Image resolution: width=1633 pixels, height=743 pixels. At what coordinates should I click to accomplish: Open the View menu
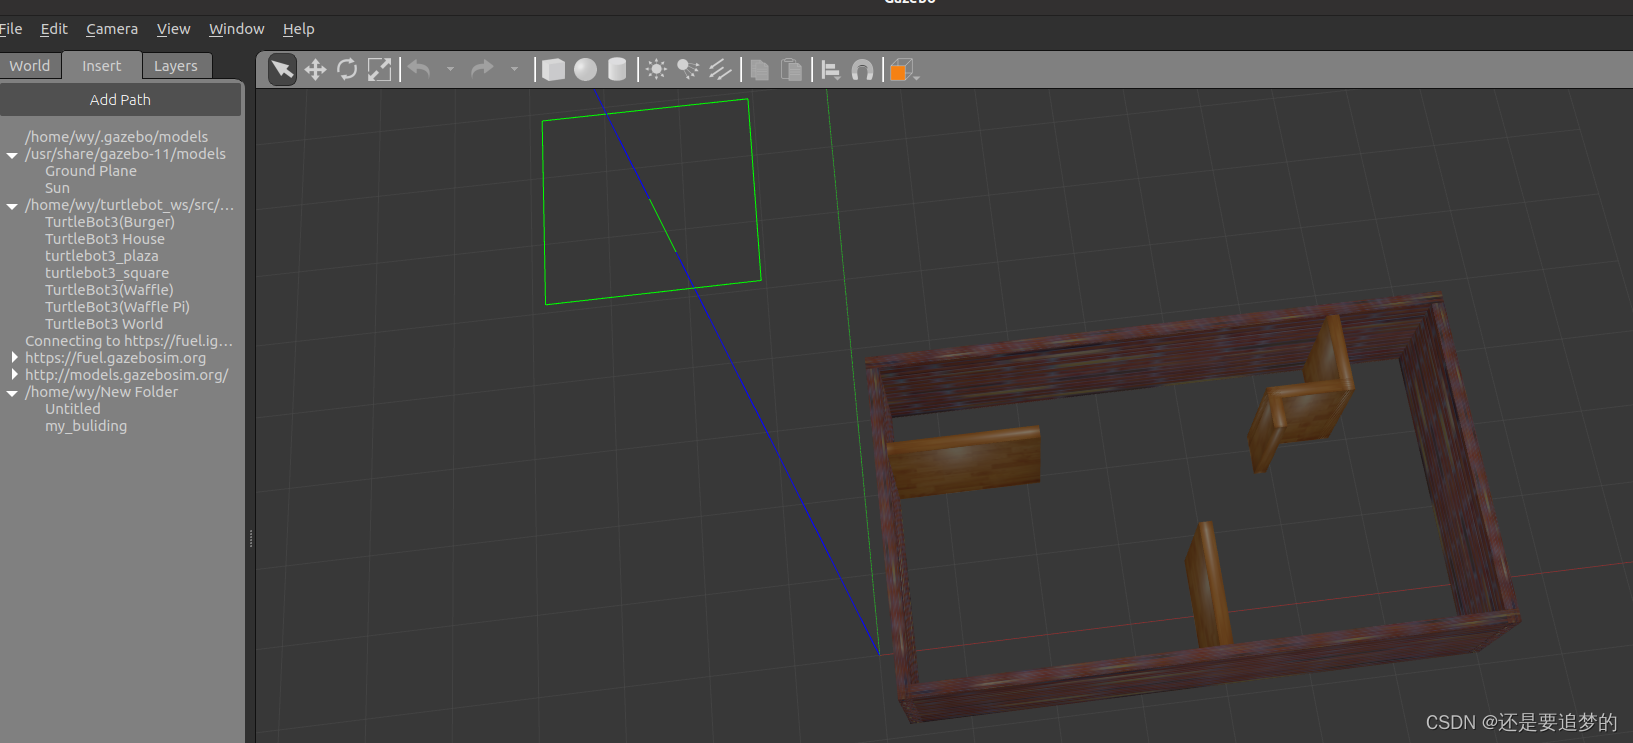pos(173,29)
